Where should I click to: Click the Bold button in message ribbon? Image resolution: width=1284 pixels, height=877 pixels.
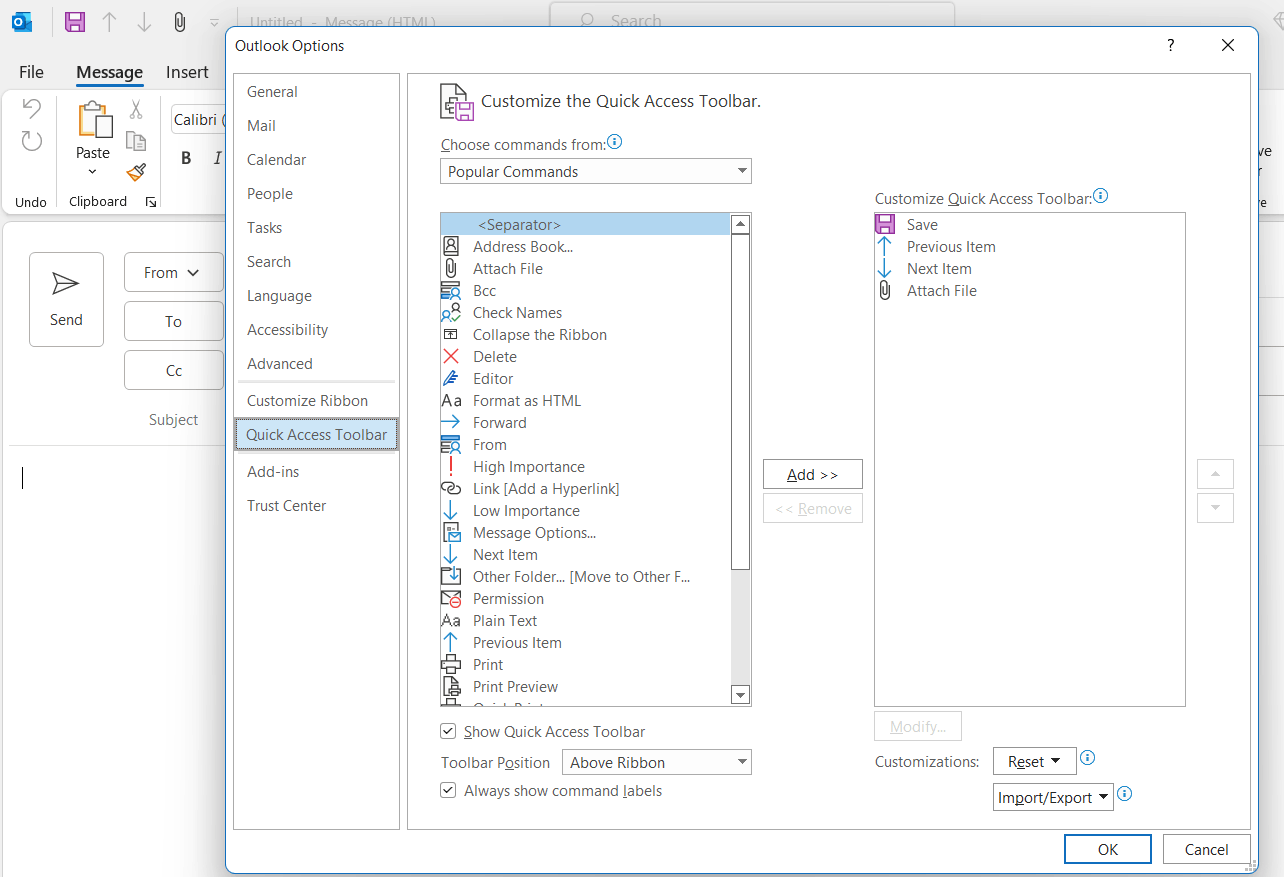click(186, 158)
